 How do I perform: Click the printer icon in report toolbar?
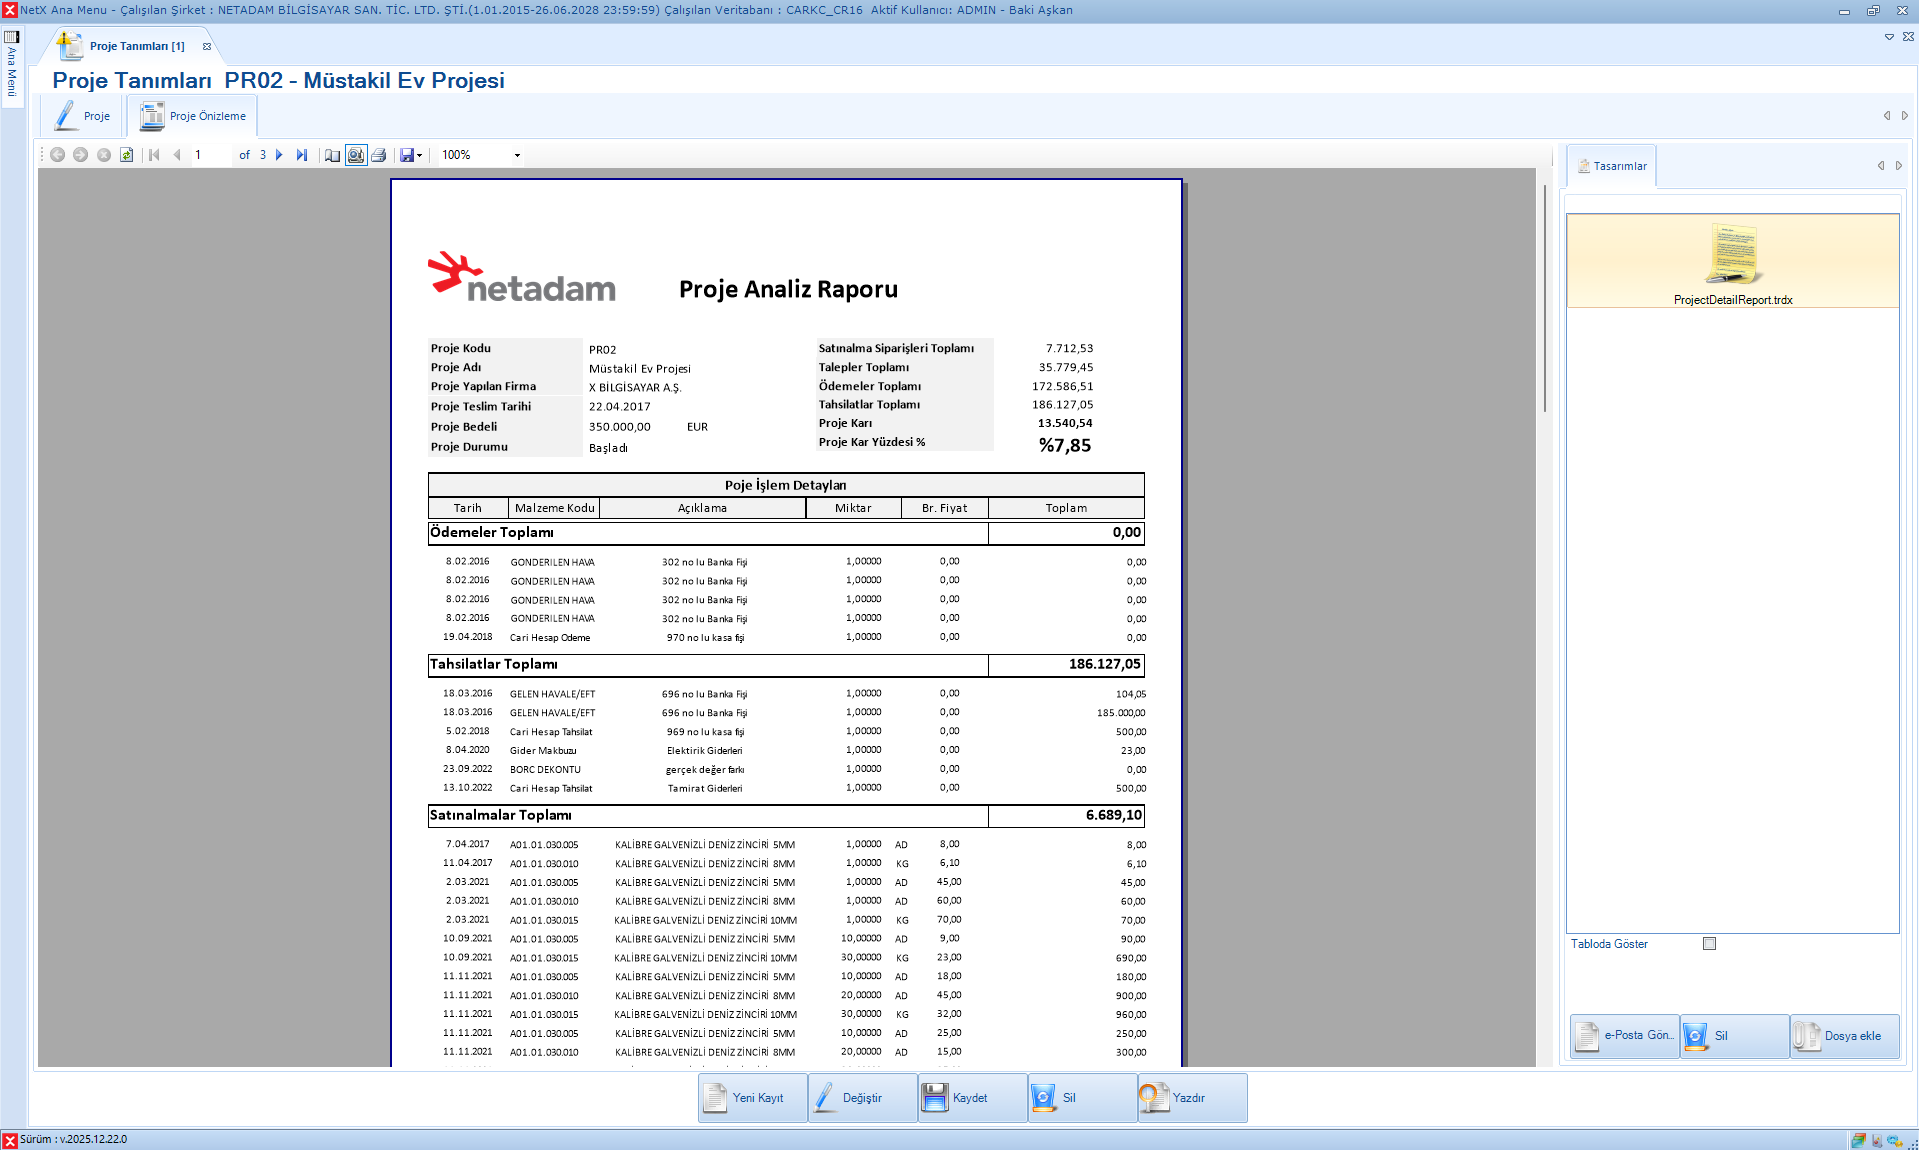pos(379,155)
